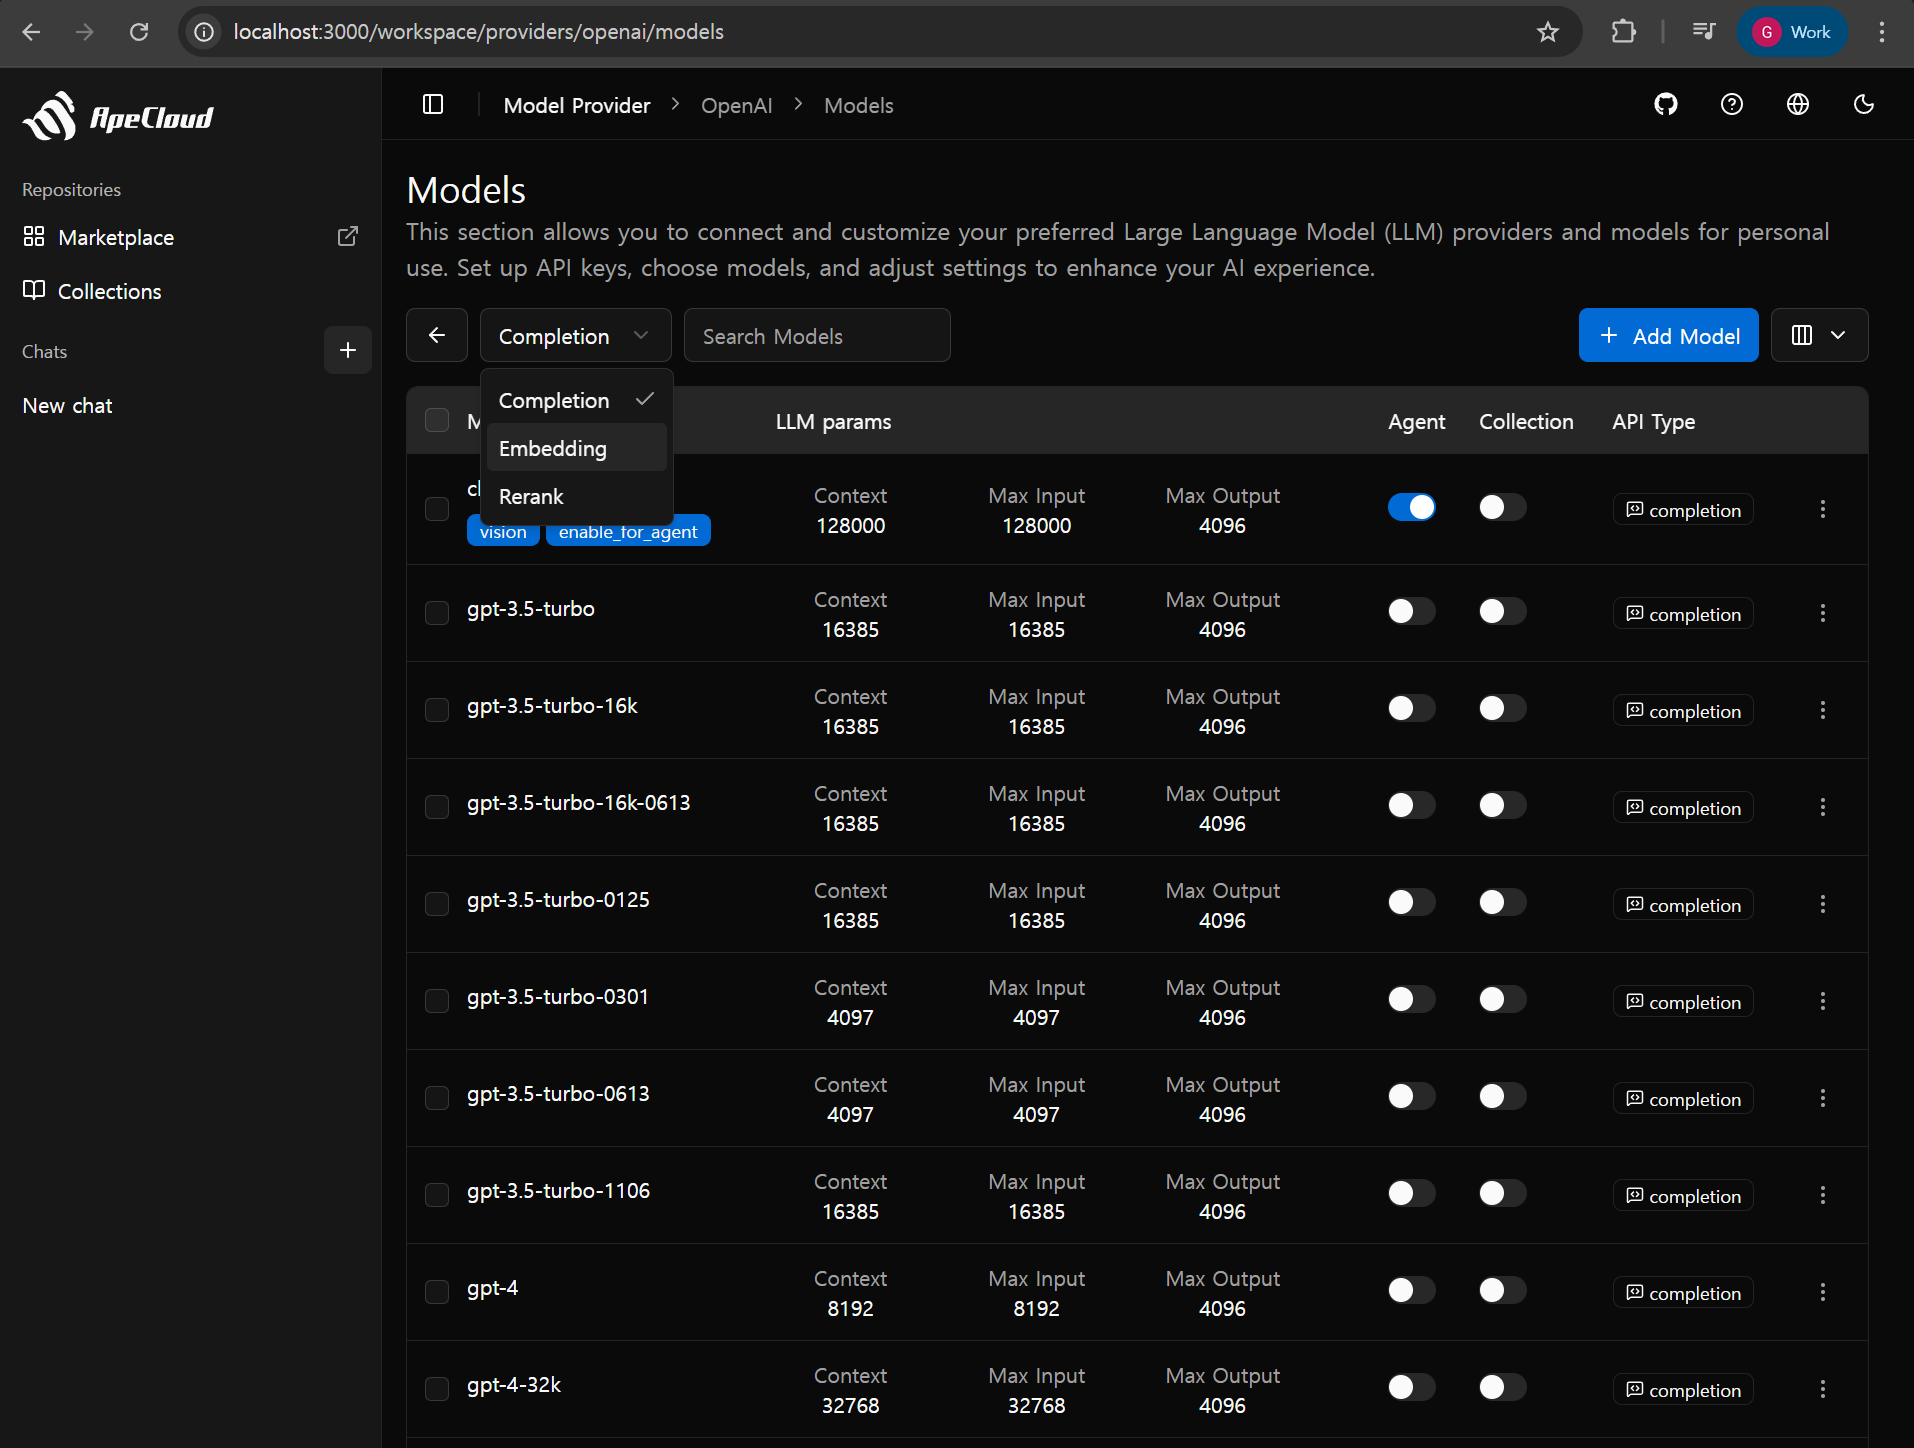Go back with the arrow button above table

pyautogui.click(x=437, y=335)
